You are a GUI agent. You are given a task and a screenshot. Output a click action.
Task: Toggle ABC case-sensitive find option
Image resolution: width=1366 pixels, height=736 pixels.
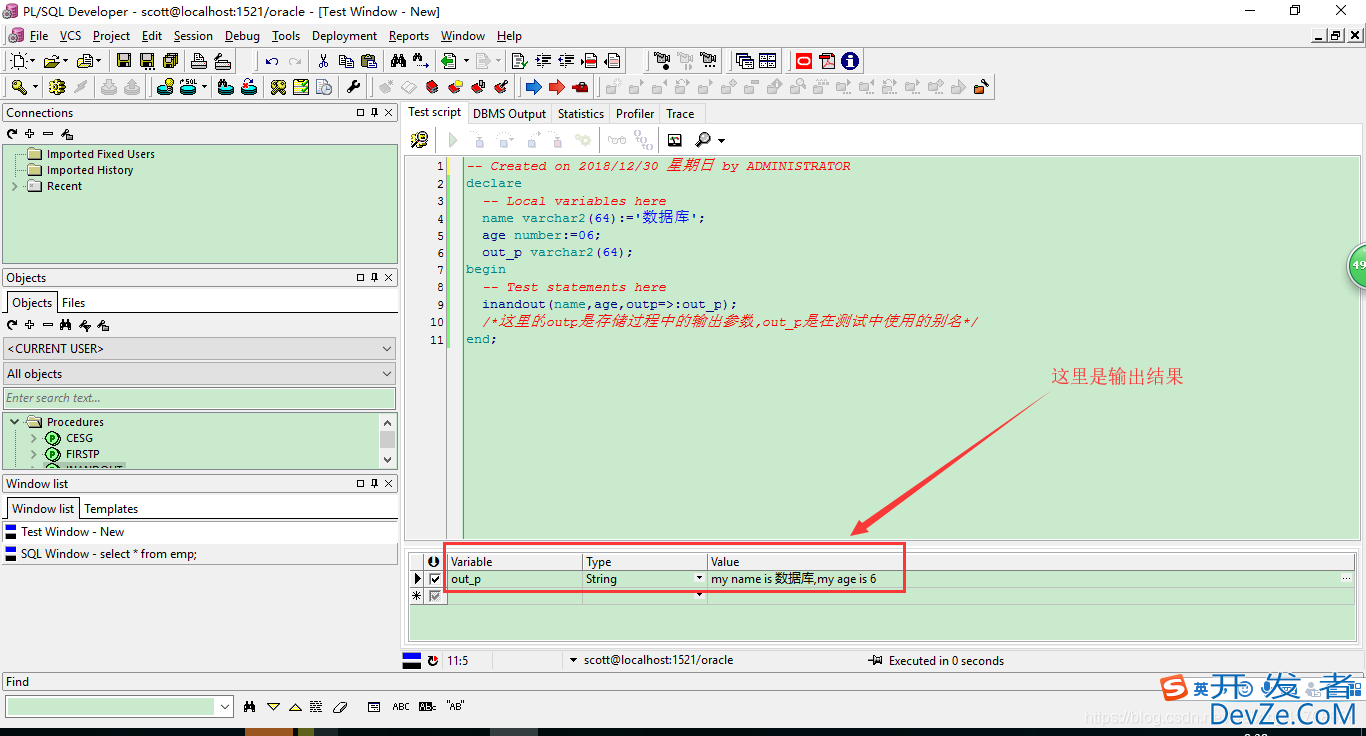[401, 706]
